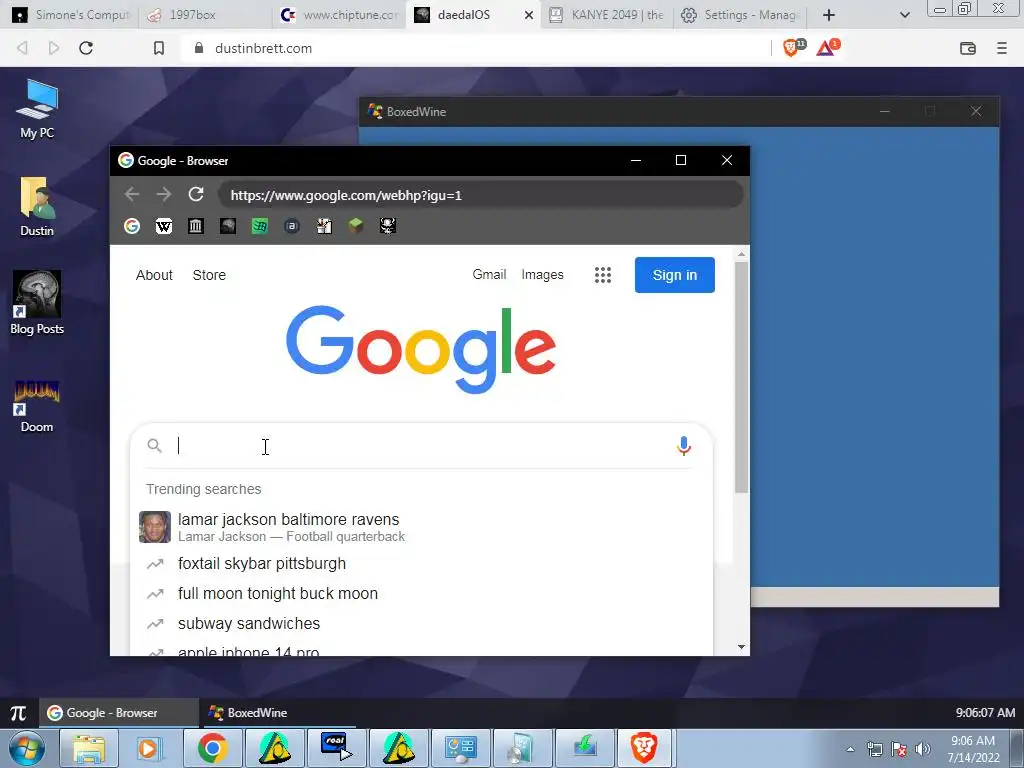This screenshot has height=768, width=1024.
Task: Click the daedalOS Browser URL bar
Action: (x=481, y=195)
